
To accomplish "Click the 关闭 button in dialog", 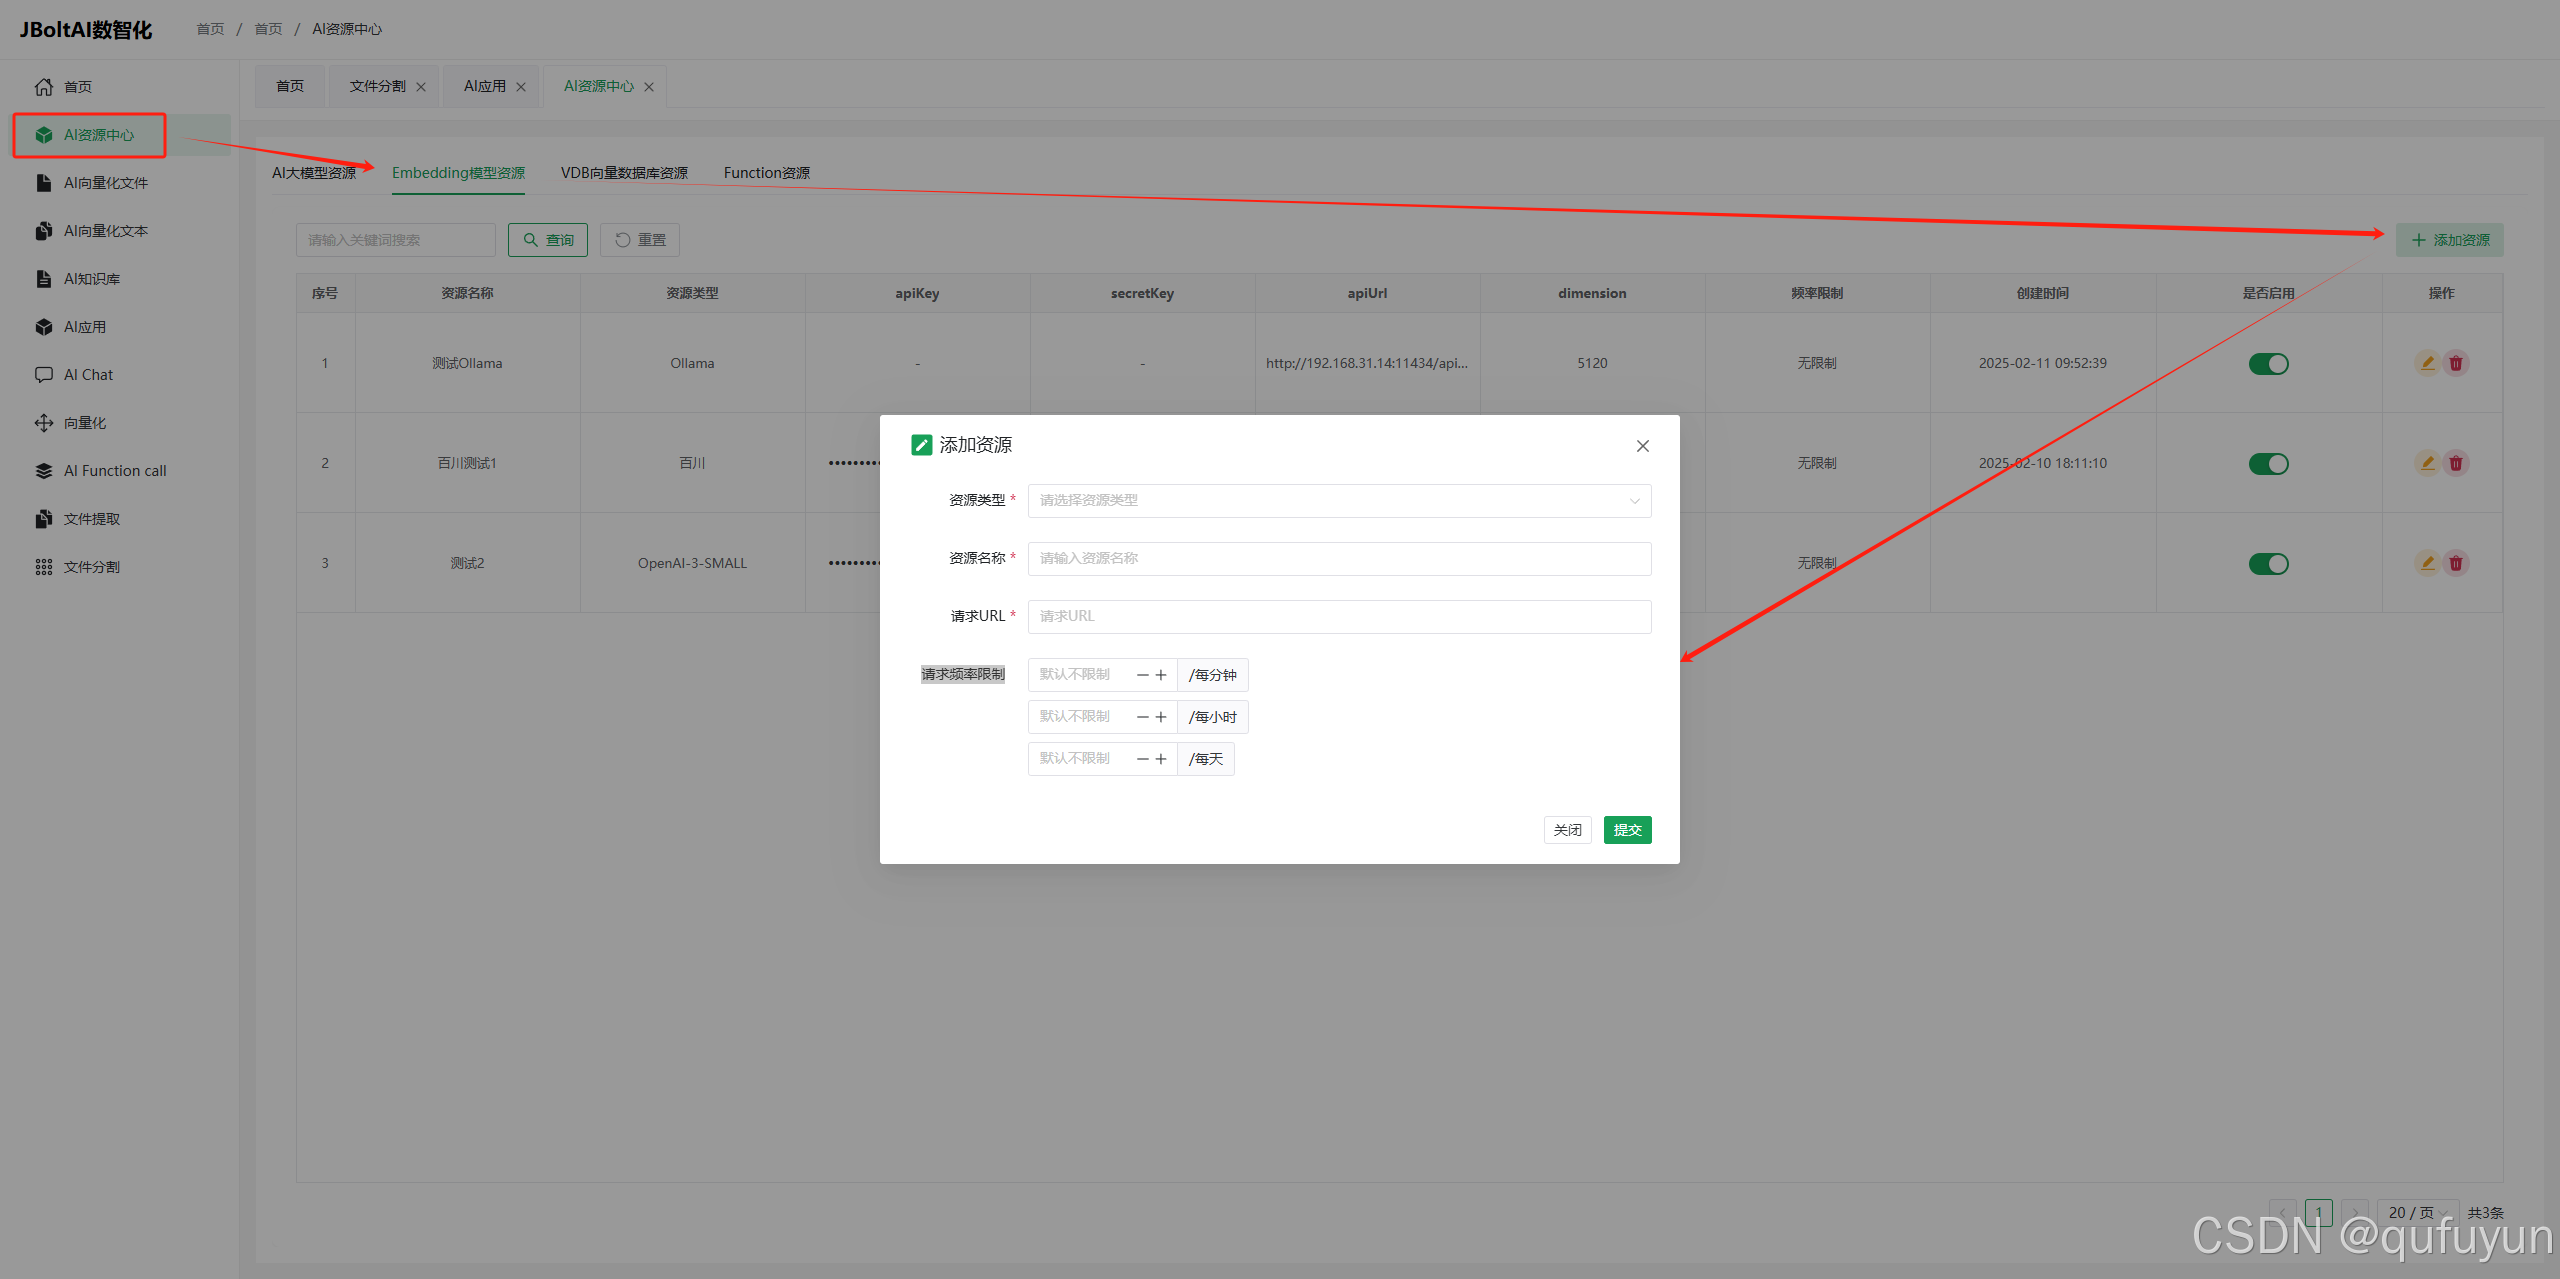I will [1567, 830].
